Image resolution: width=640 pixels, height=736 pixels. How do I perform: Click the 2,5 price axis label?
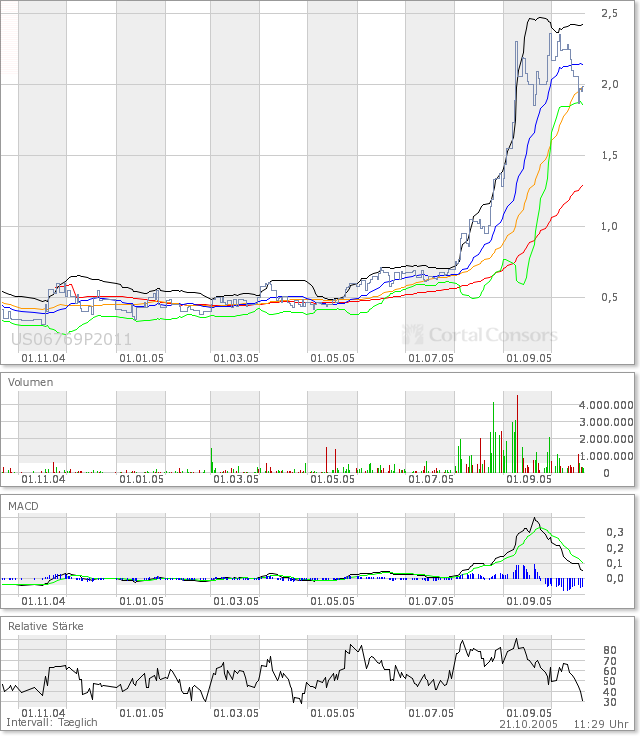pos(609,14)
